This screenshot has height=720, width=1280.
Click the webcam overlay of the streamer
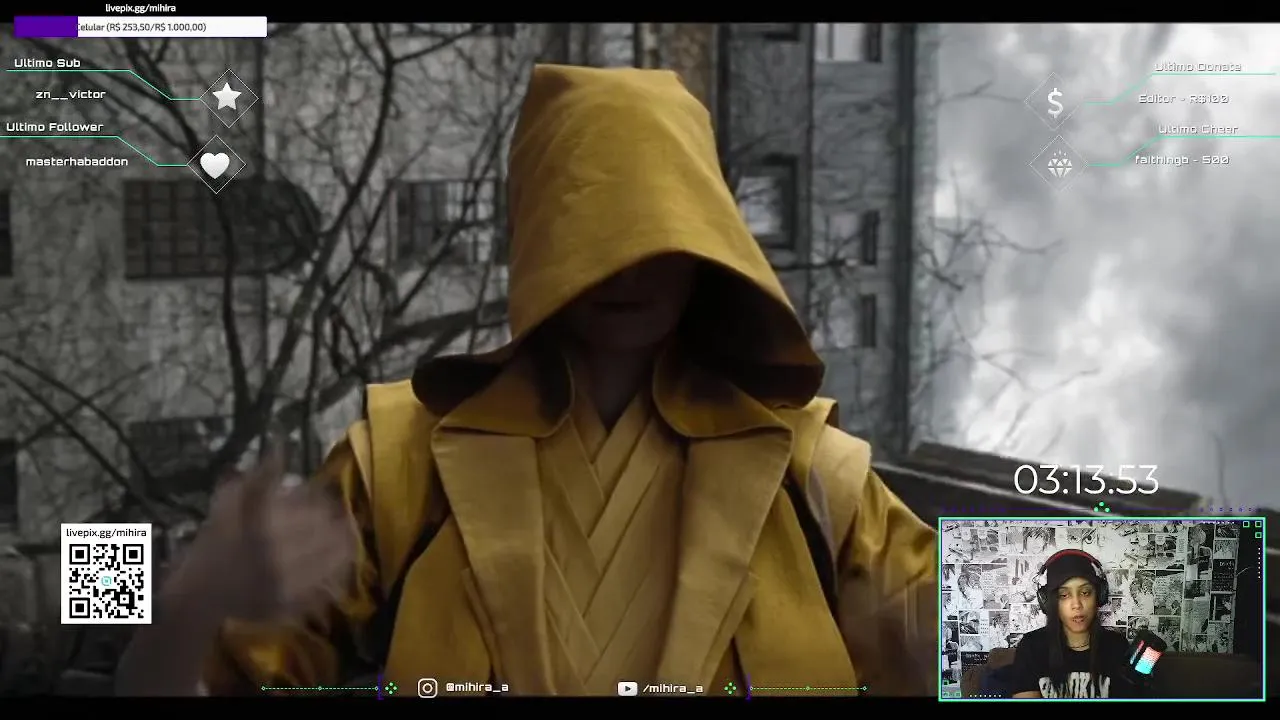[x=1102, y=608]
